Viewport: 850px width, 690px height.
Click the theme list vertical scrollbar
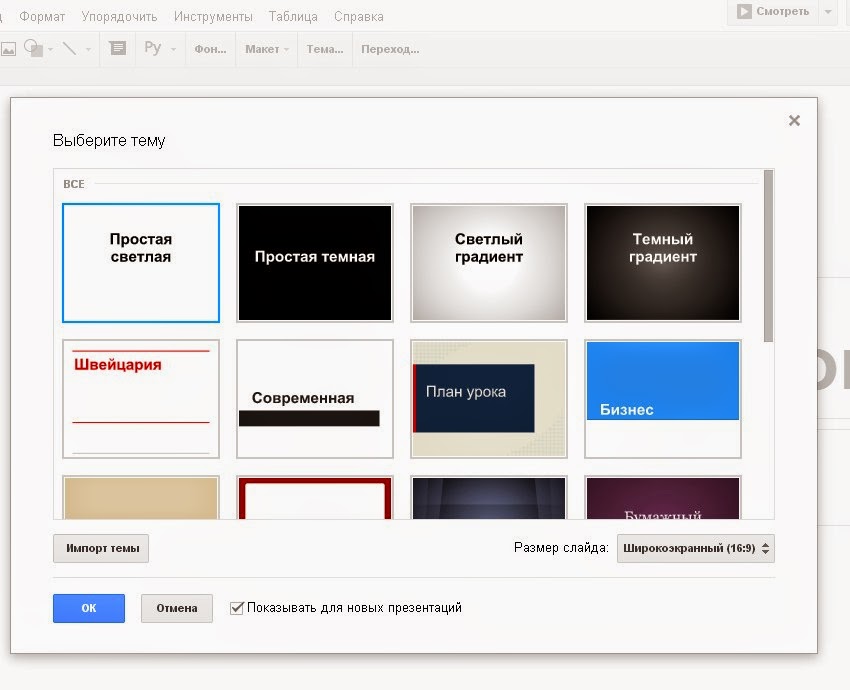768,256
